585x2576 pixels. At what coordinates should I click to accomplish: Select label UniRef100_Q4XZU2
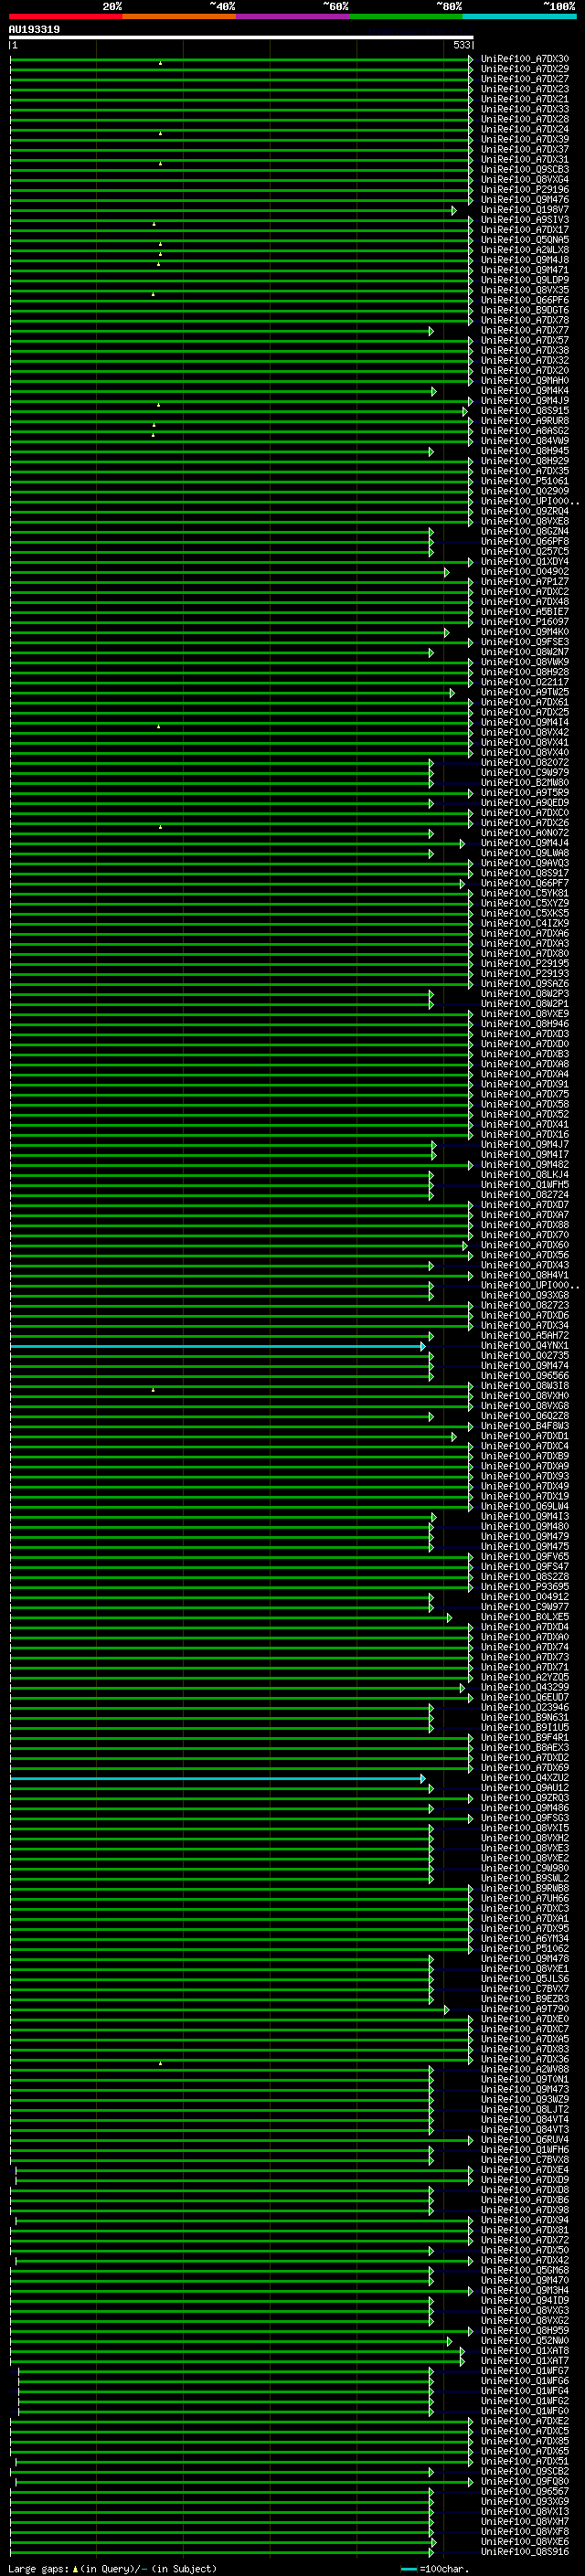(x=525, y=1778)
